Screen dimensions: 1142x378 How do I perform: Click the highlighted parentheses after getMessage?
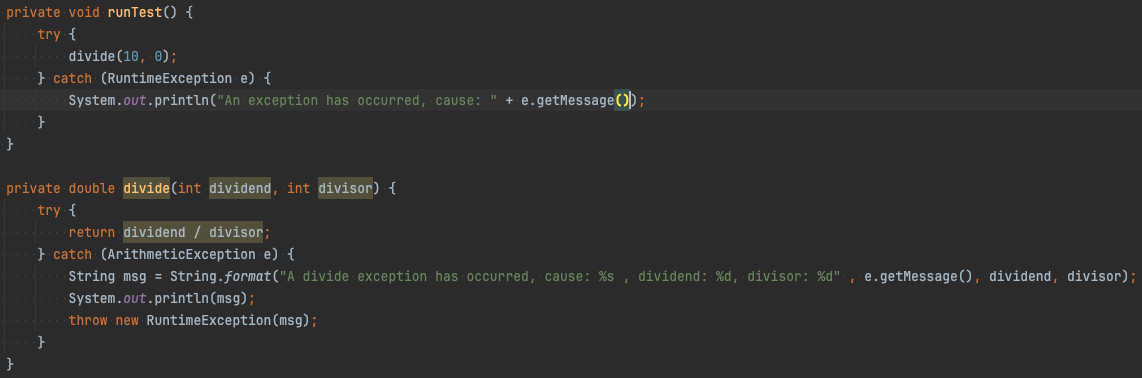coord(622,101)
